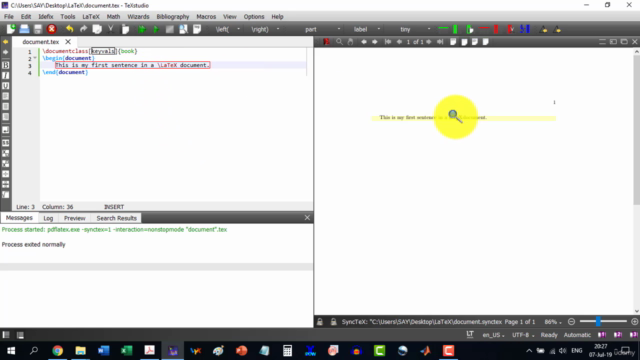
Task: Open the LanguageTool LT status icon
Action: click(x=470, y=335)
